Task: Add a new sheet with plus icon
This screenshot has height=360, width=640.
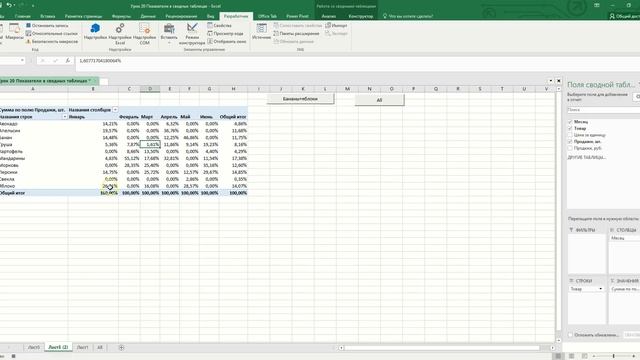Action: click(x=121, y=347)
